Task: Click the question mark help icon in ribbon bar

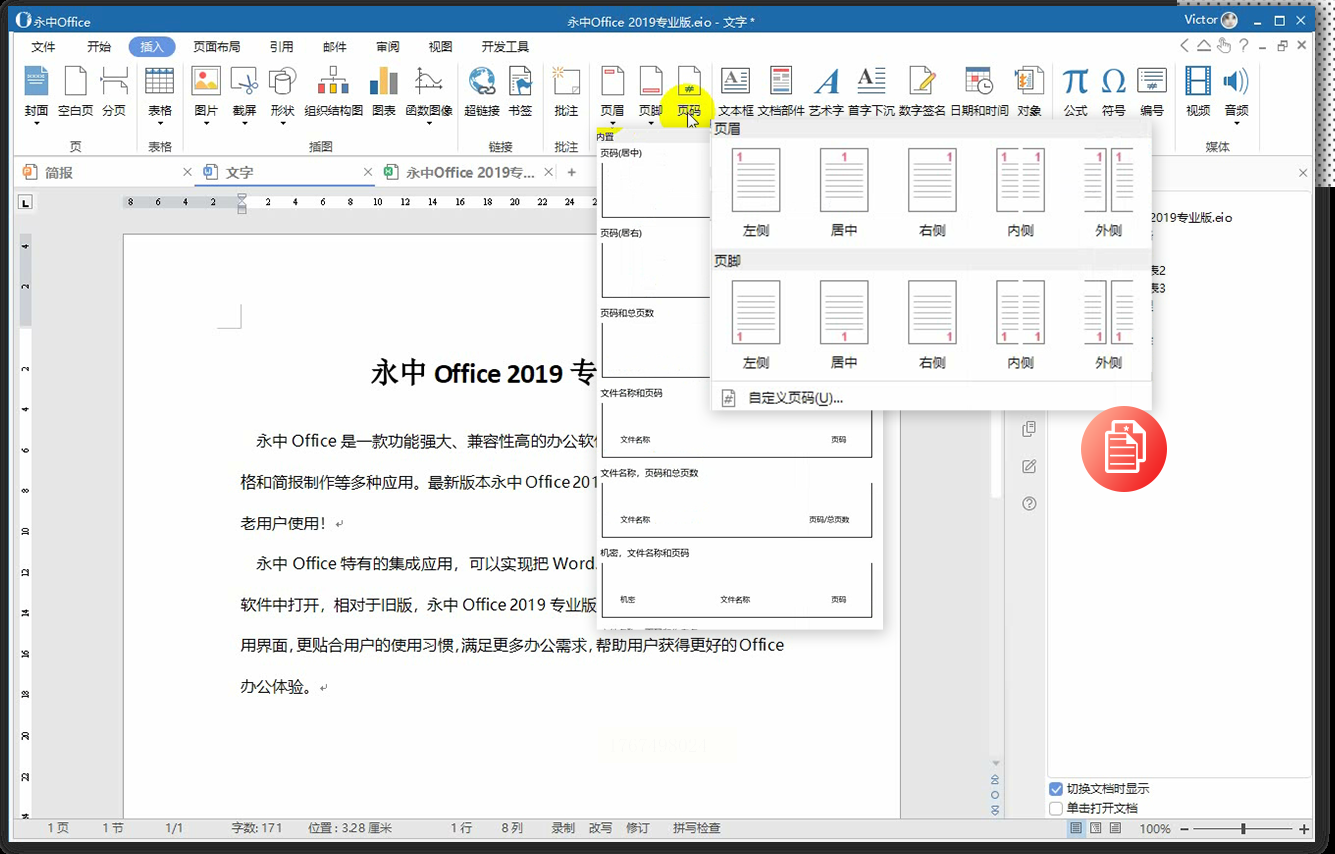Action: pyautogui.click(x=1244, y=45)
